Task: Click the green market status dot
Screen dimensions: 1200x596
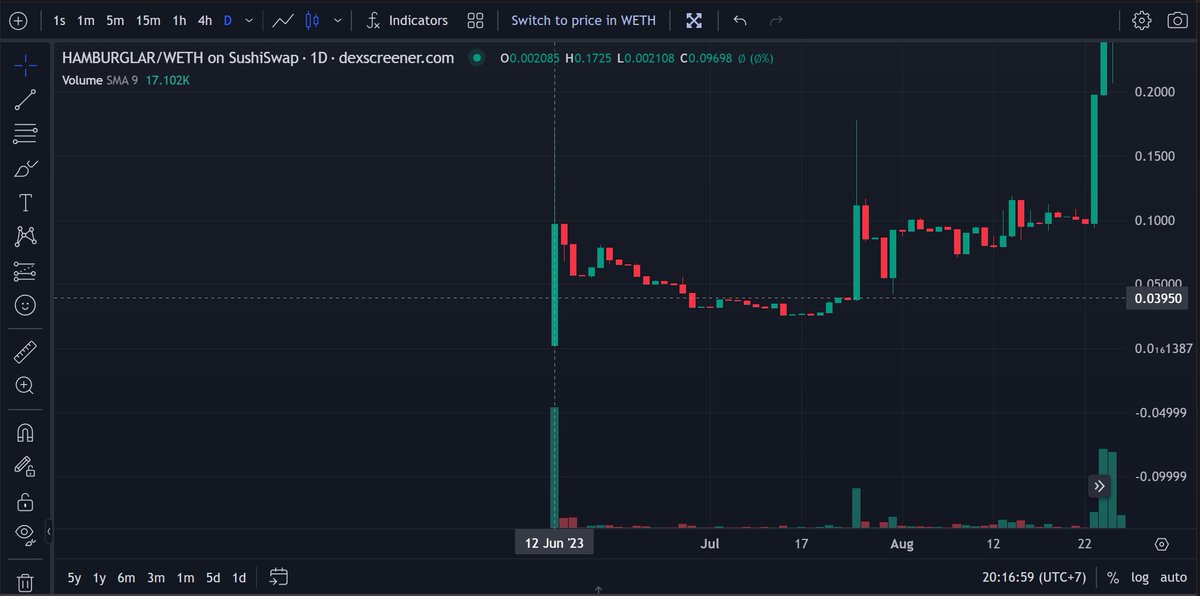Action: [x=478, y=58]
